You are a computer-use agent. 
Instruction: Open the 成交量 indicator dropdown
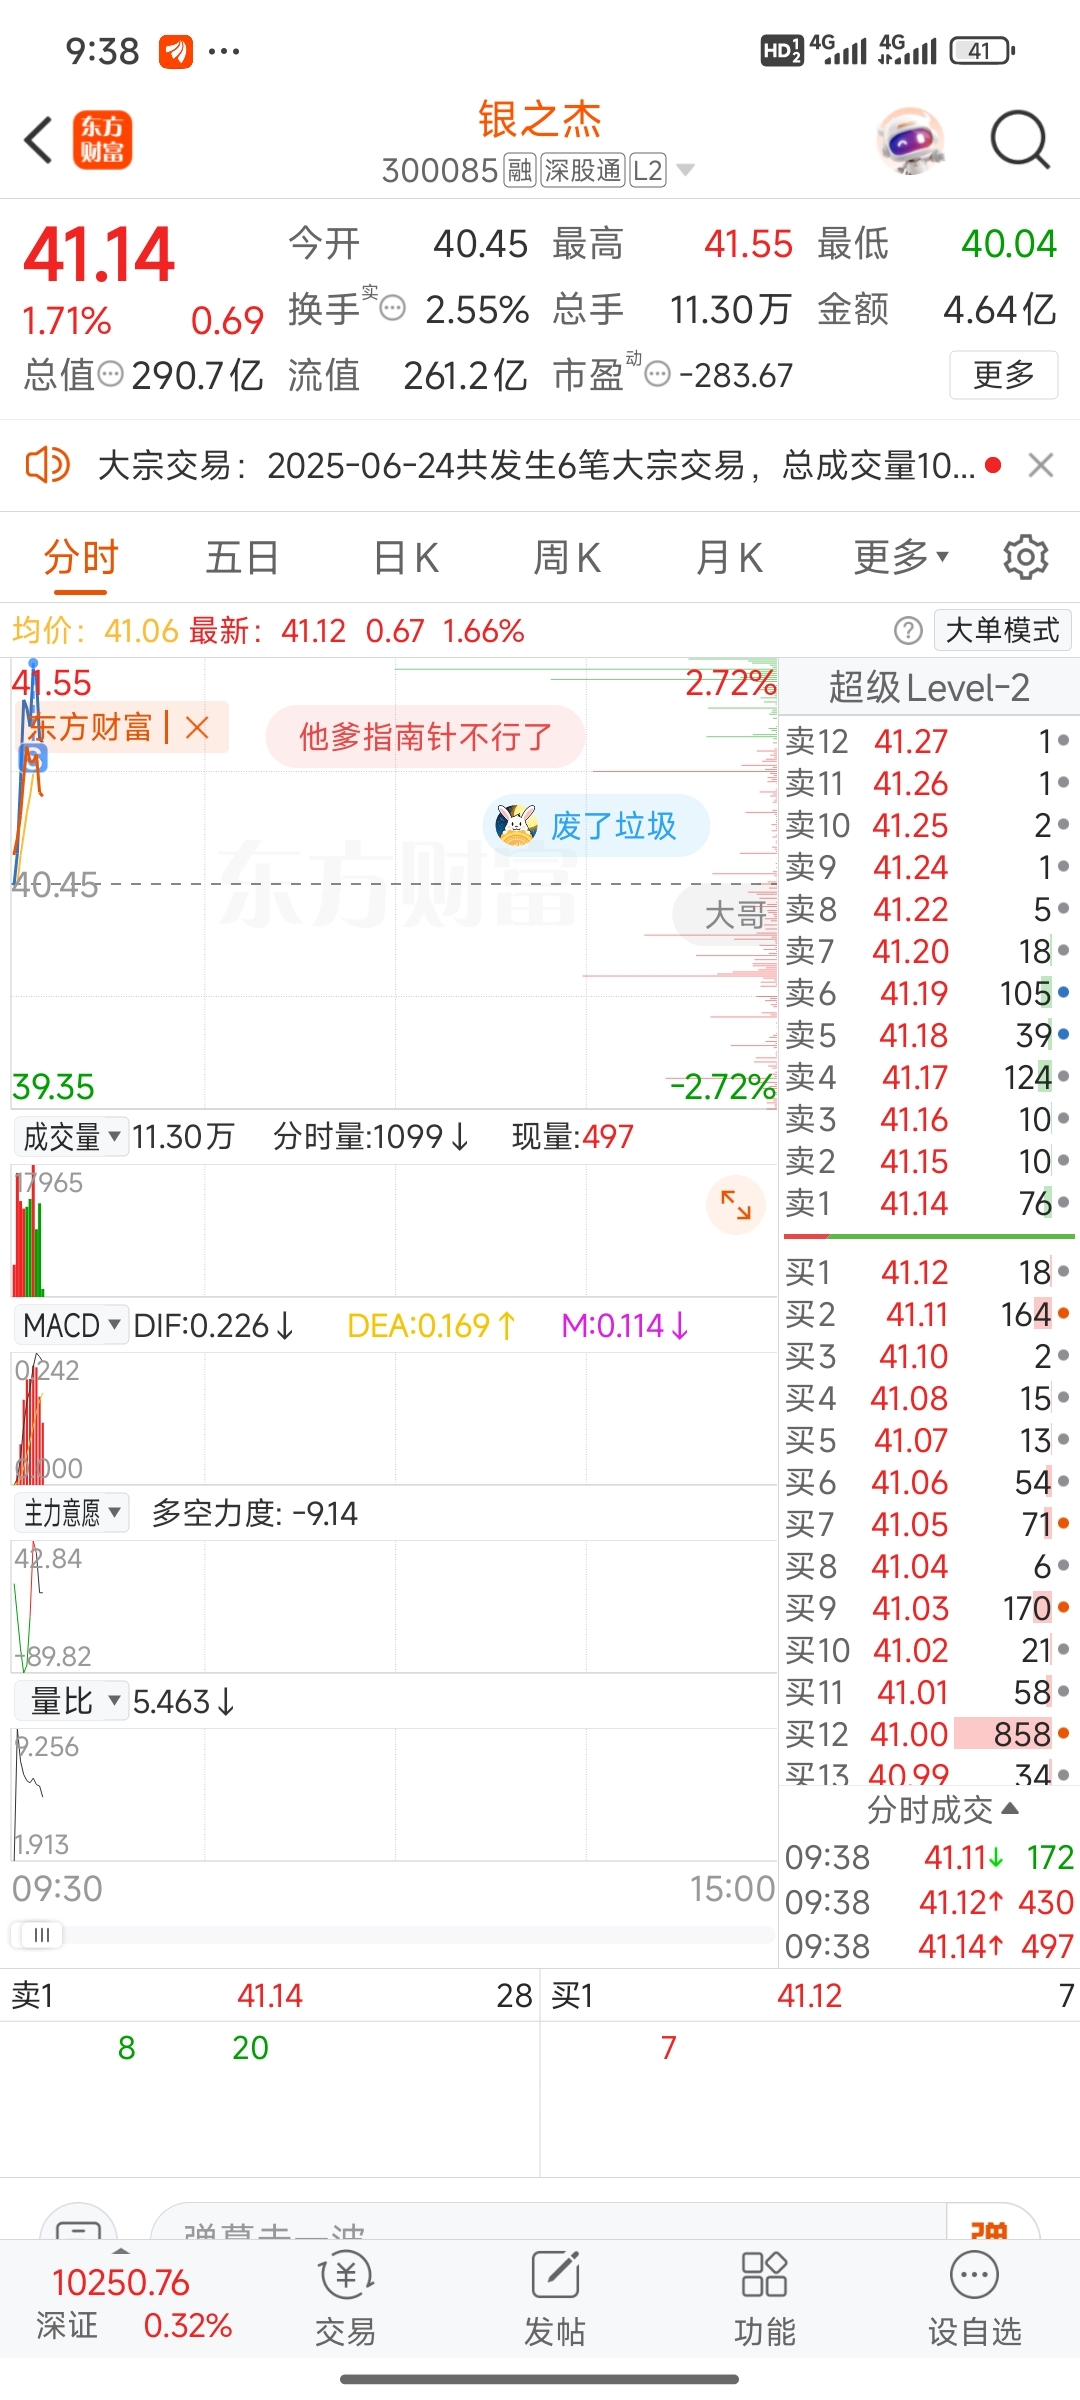(71, 1137)
